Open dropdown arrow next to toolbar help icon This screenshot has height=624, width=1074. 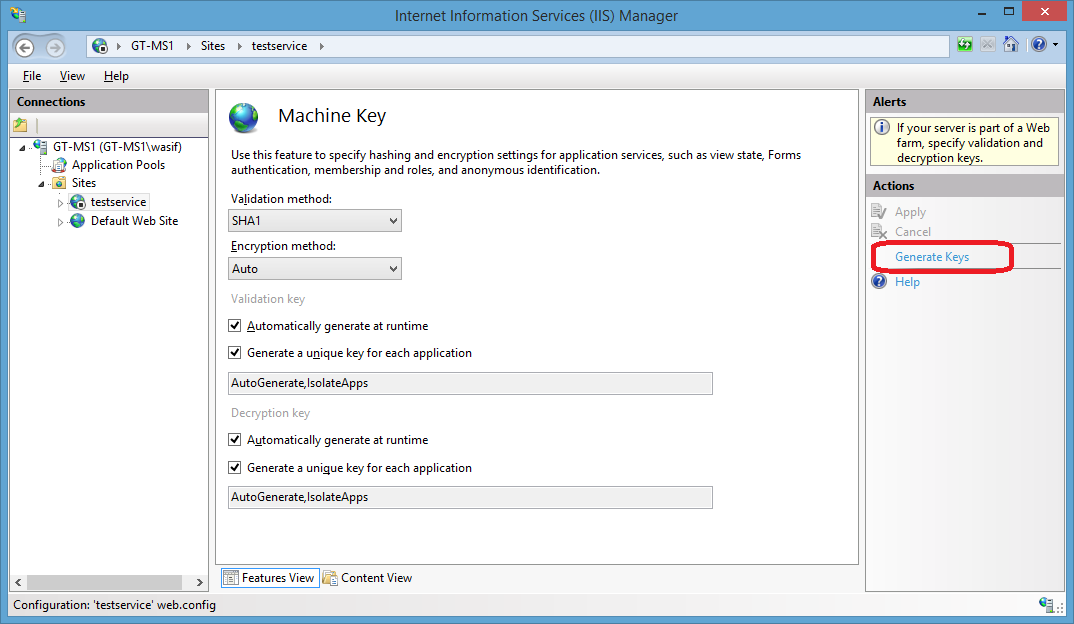coord(1056,45)
